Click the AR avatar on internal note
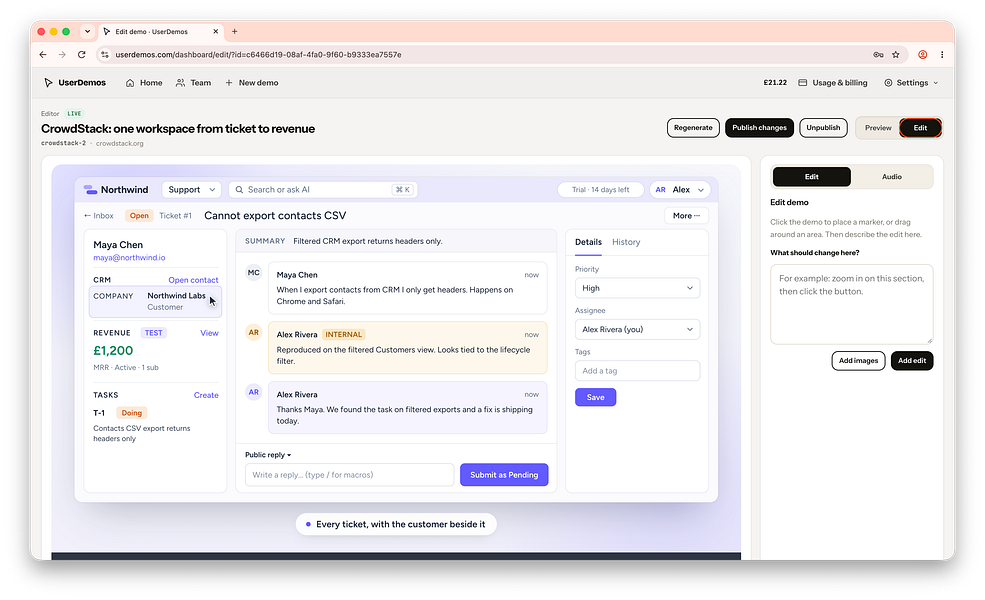Image resolution: width=985 pixels, height=600 pixels. click(254, 332)
